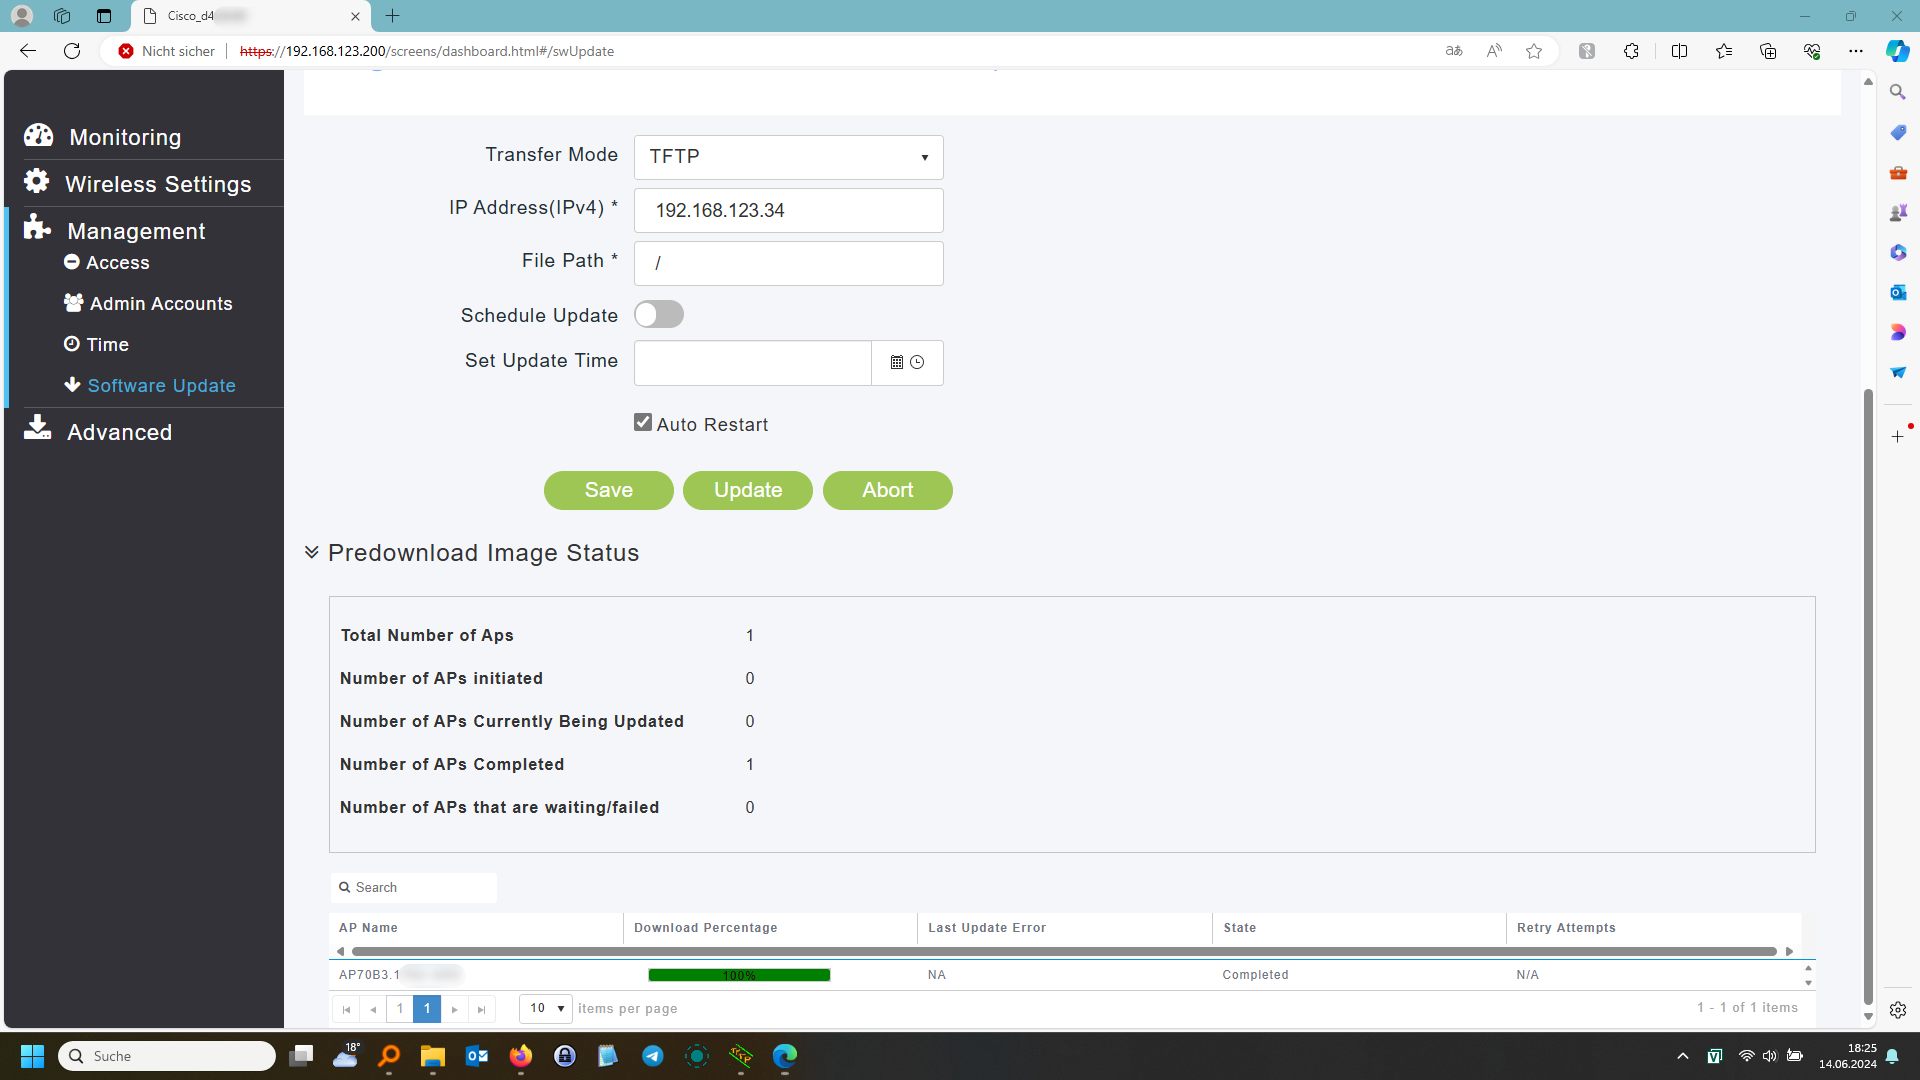Sort by State column header
The image size is (1920, 1080).
point(1239,928)
